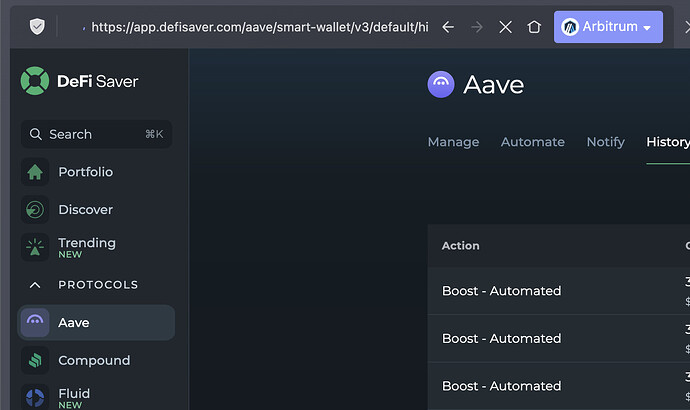Viewport: 690px width, 410px height.
Task: Switch to the Notify tab
Action: click(x=606, y=142)
